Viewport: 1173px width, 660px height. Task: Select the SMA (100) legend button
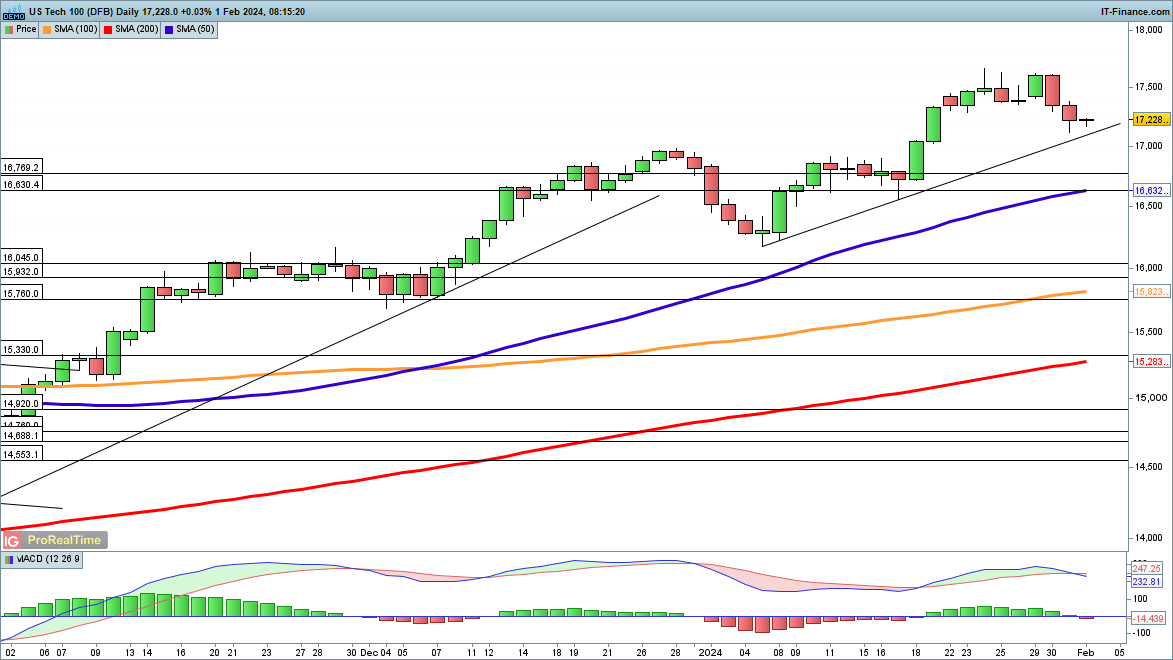coord(70,29)
